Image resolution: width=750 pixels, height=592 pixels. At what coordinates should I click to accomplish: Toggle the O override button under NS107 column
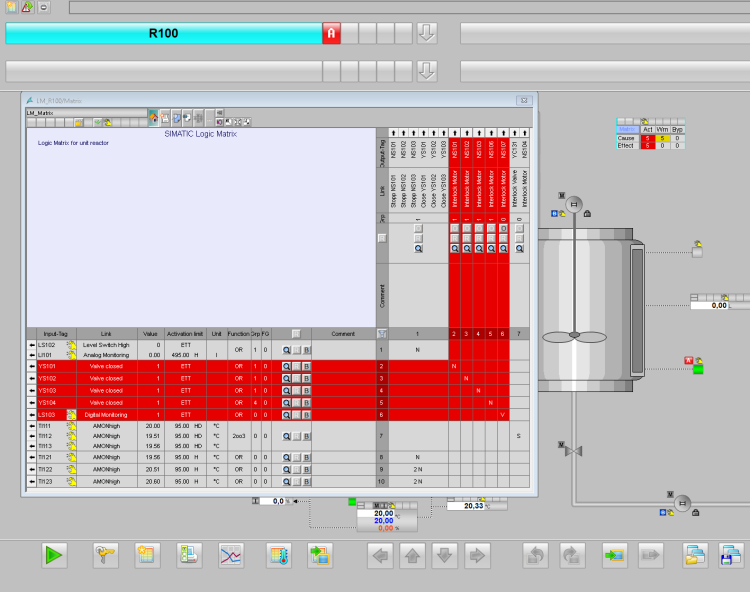click(503, 229)
